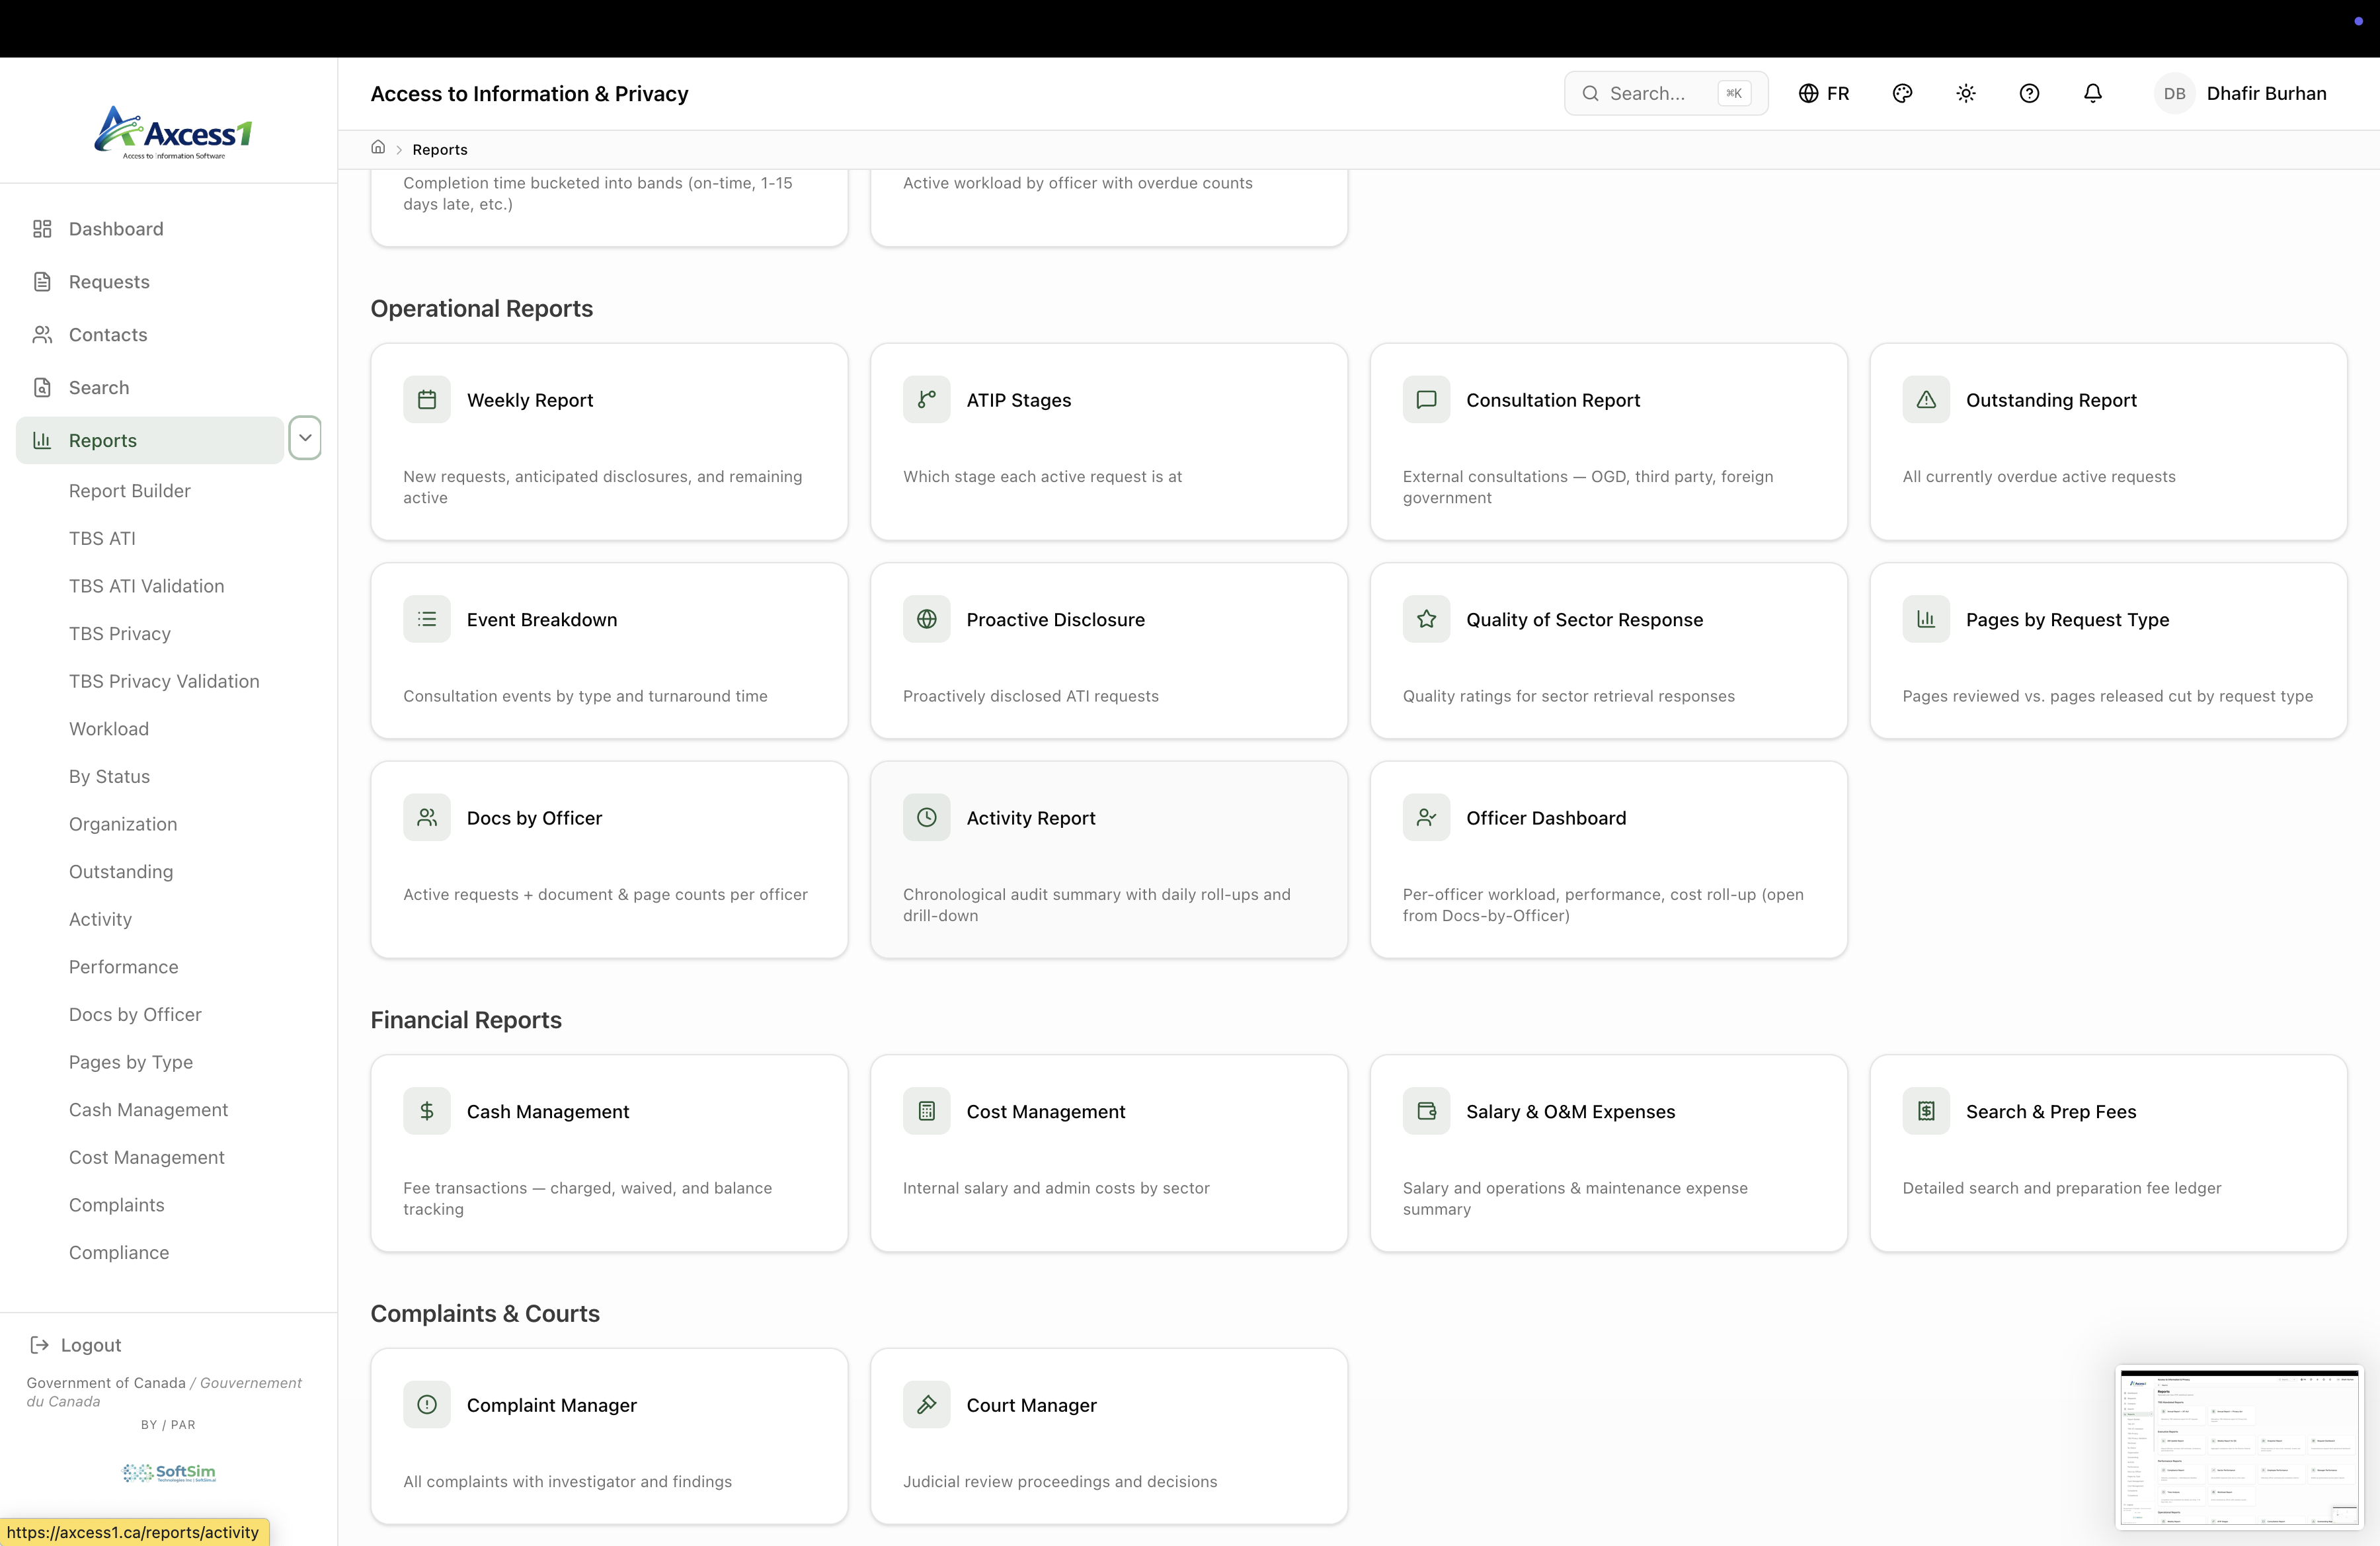
Task: Click the Search input field
Action: coord(1660,93)
